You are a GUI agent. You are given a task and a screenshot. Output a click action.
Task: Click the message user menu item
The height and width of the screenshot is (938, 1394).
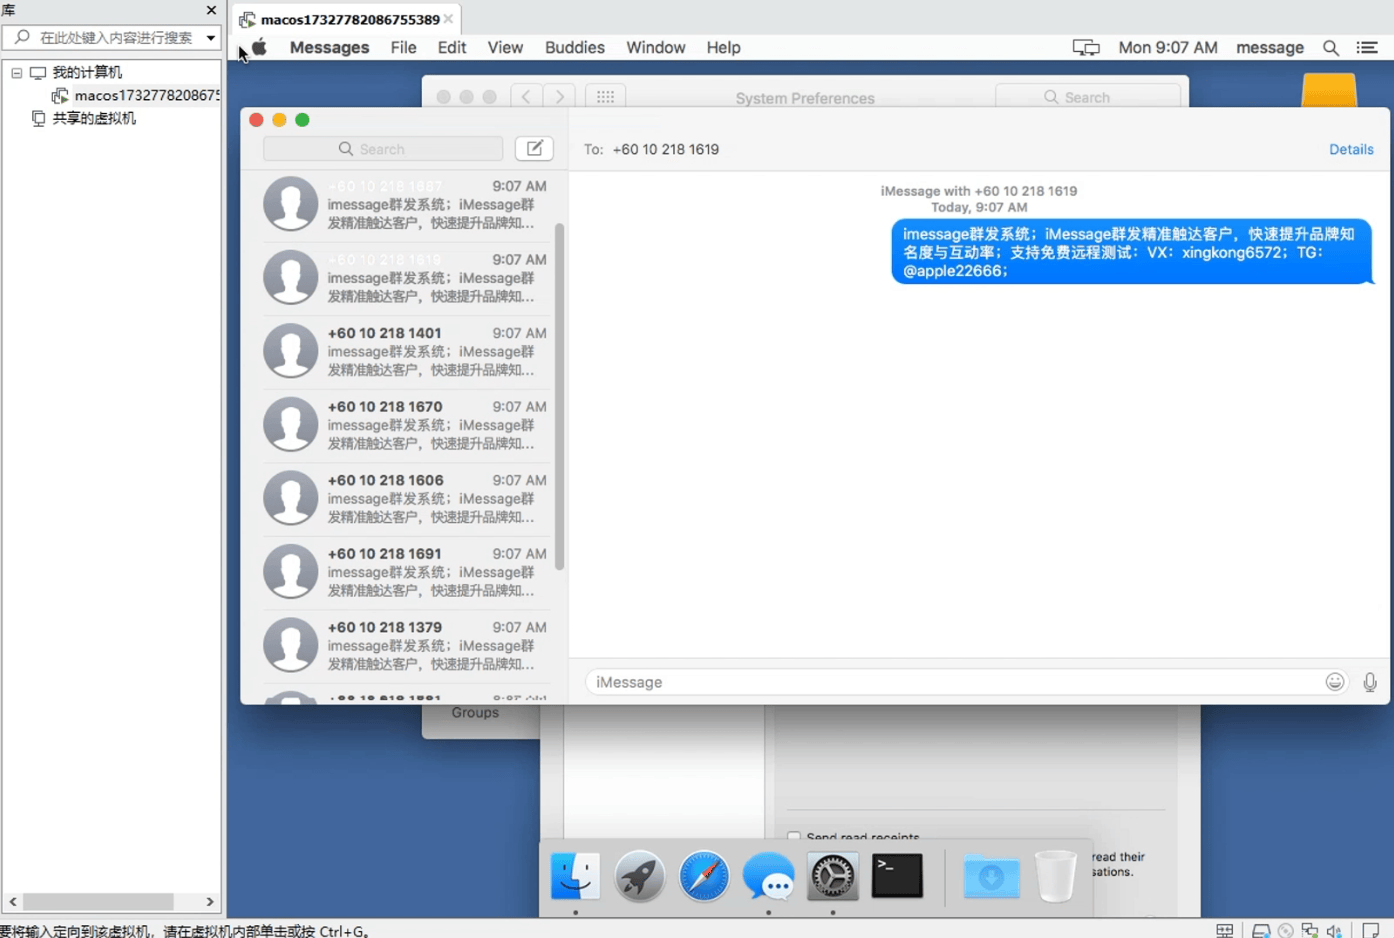pyautogui.click(x=1269, y=47)
